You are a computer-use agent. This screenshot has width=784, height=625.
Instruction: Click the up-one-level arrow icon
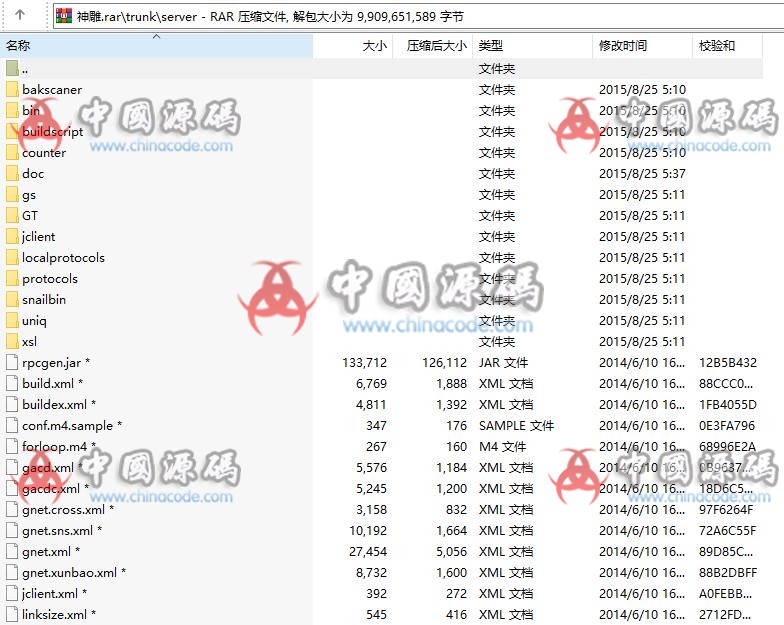point(20,15)
